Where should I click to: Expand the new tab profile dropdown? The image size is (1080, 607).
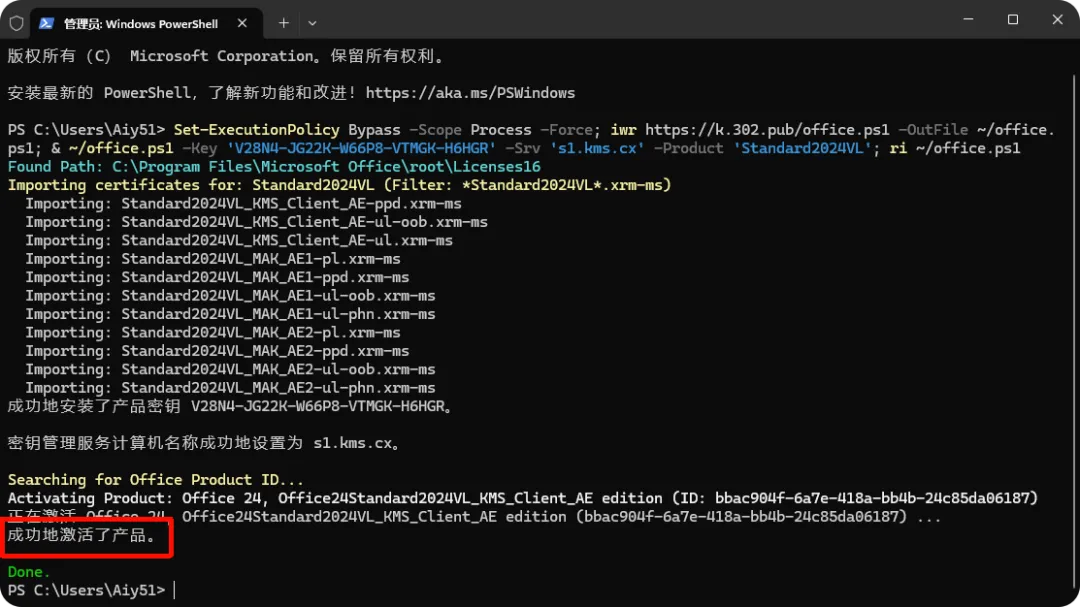point(313,23)
